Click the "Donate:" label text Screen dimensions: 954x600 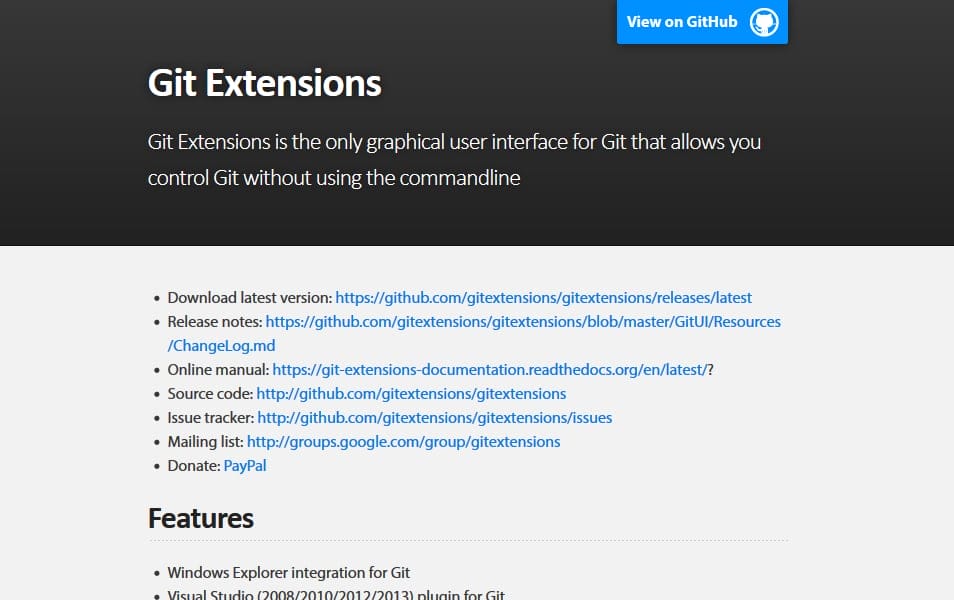coord(193,466)
